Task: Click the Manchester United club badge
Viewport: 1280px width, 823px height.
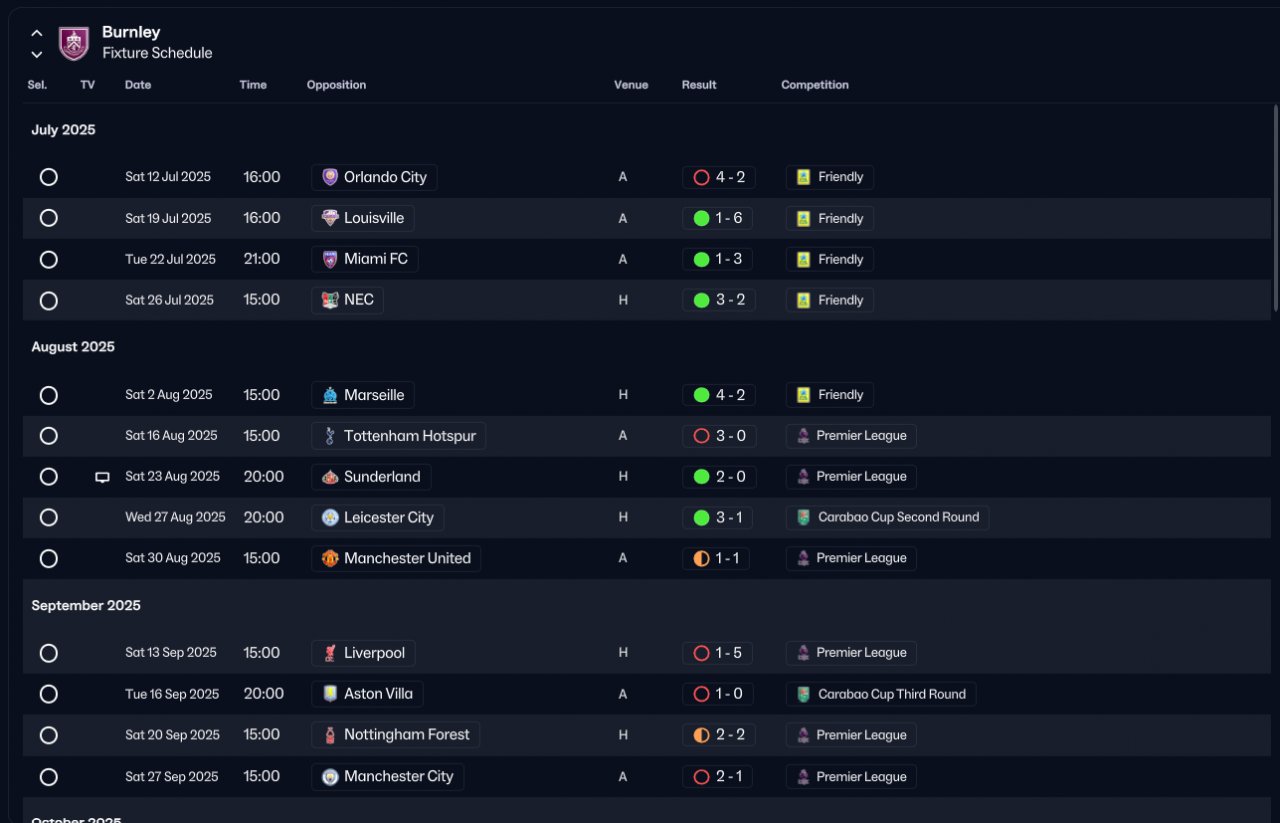Action: 330,558
